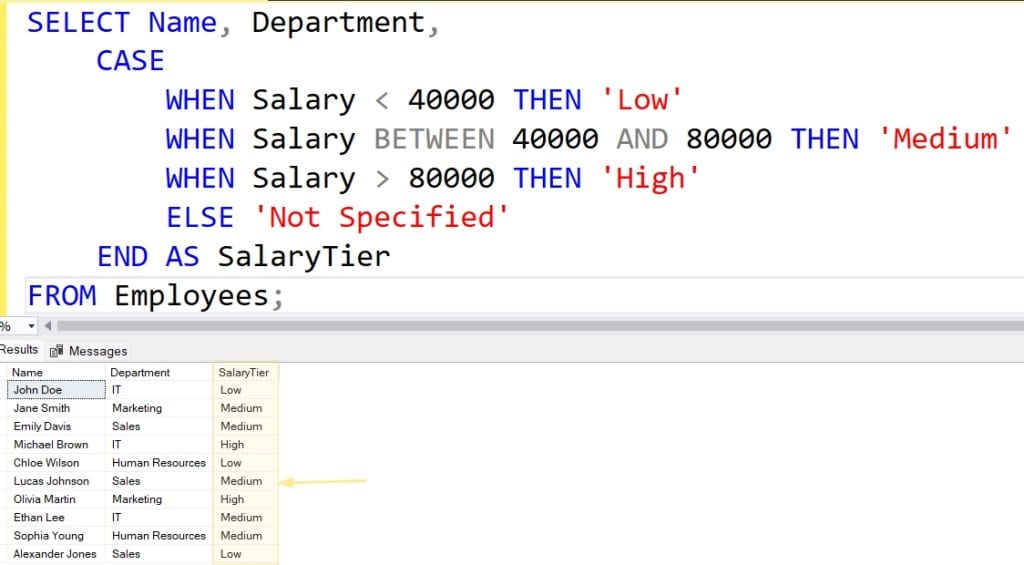Select the John Doe cell

(56, 390)
